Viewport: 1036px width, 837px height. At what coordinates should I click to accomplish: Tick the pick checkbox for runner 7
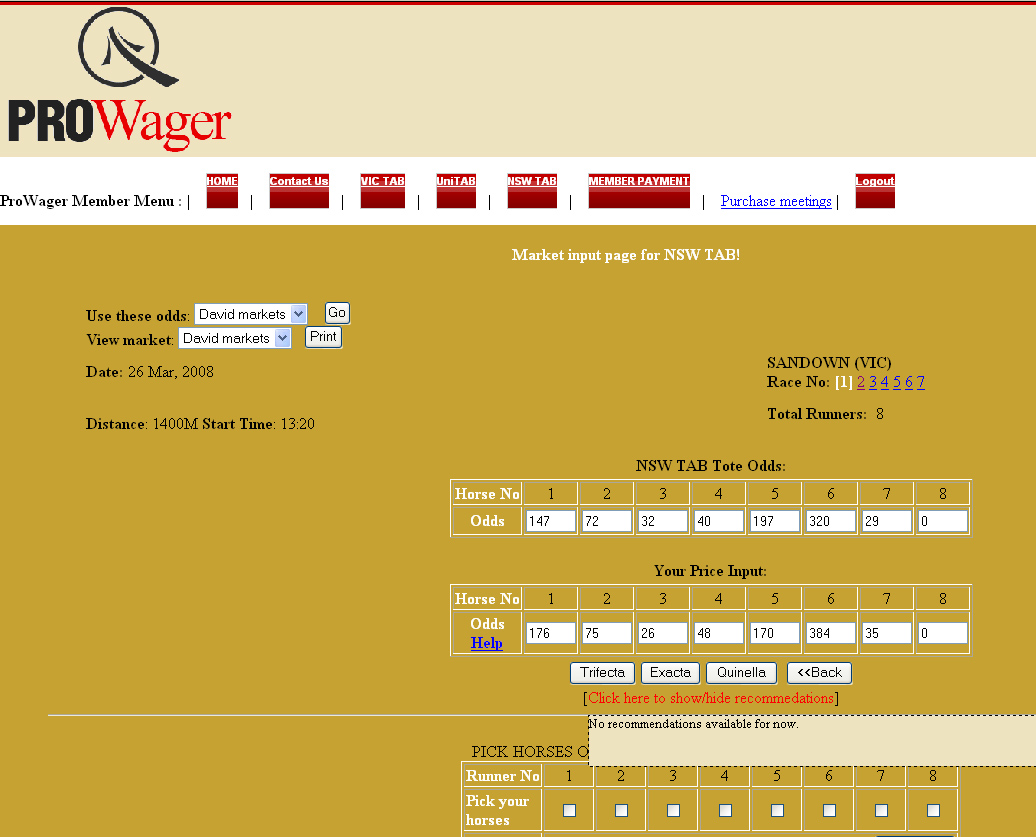[x=881, y=810]
